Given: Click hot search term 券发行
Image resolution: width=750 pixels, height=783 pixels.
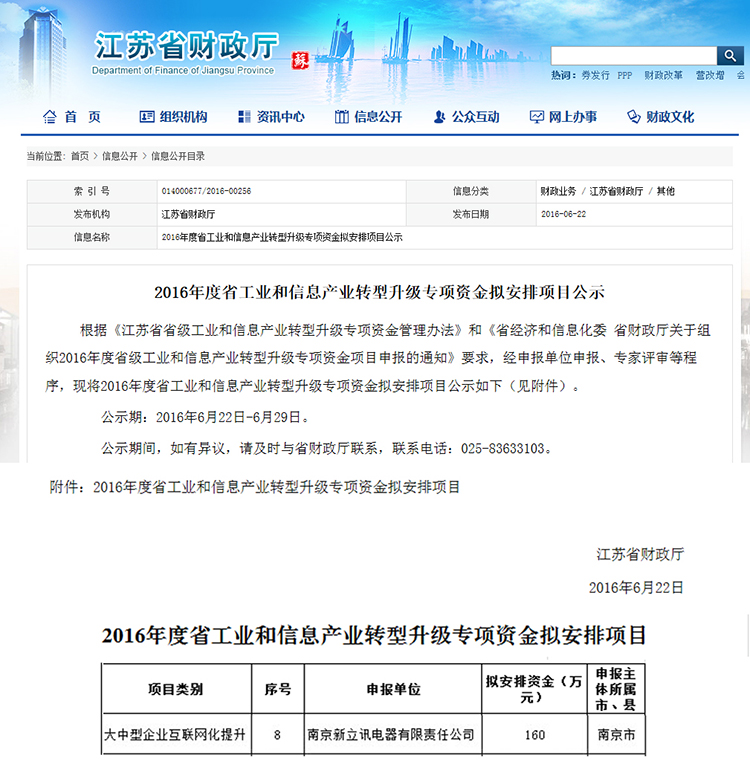Looking at the screenshot, I should pyautogui.click(x=595, y=75).
